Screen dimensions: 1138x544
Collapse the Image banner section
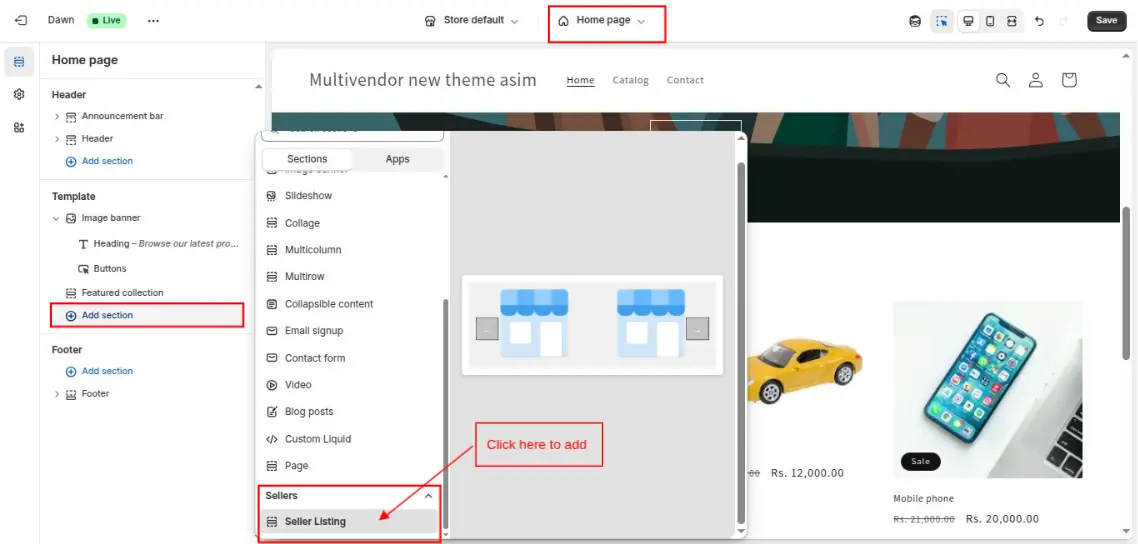coord(57,218)
